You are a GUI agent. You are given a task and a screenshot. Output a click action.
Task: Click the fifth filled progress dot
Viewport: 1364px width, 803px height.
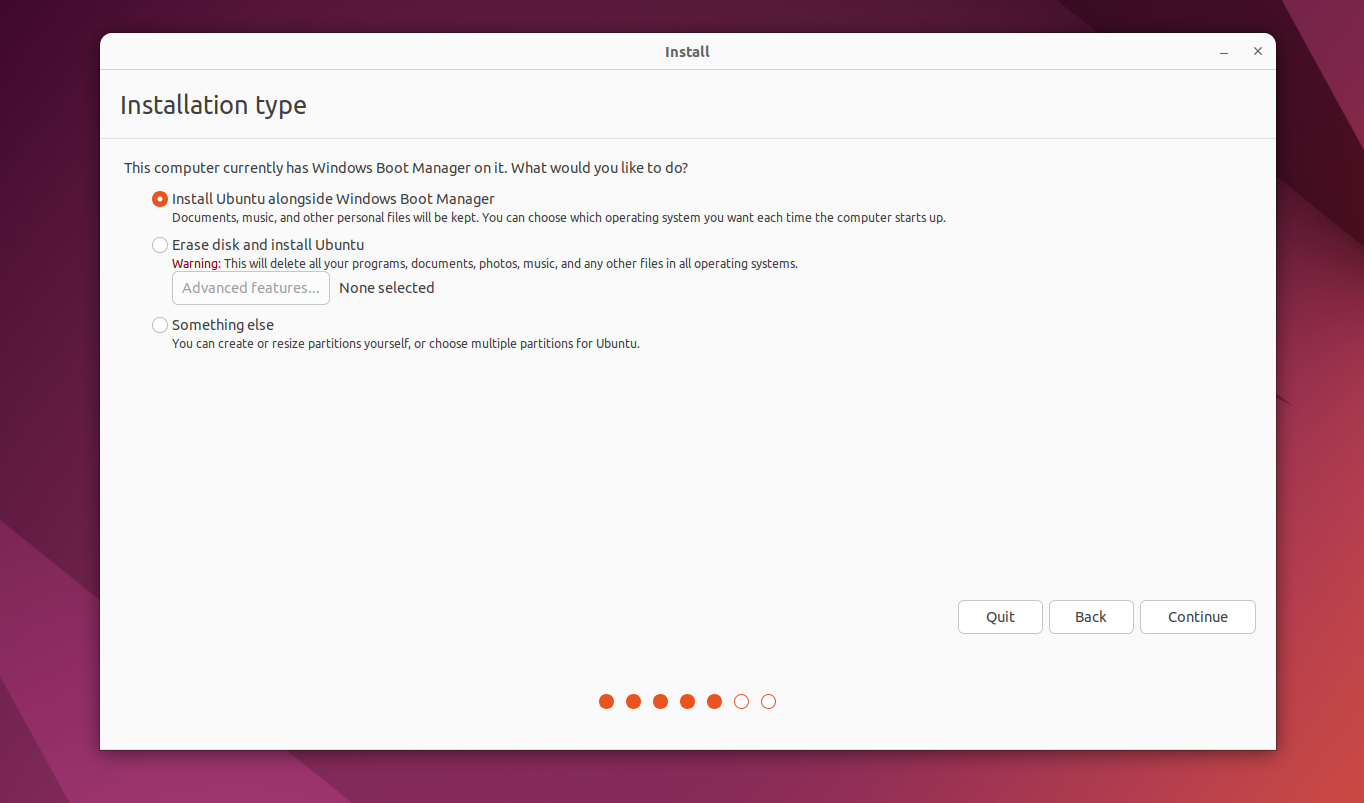[714, 701]
